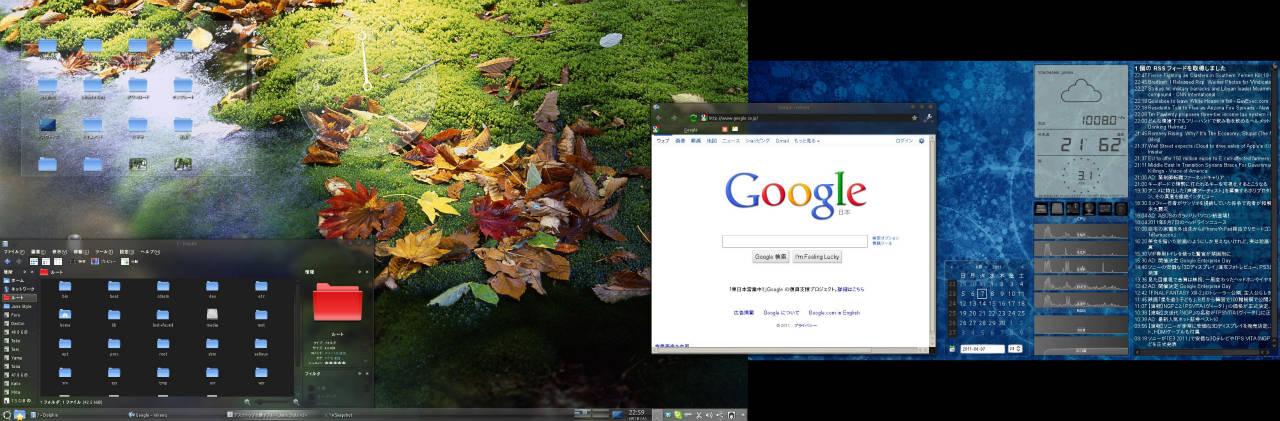
Task: Open Google 画像 link in top navigation
Action: click(x=679, y=141)
